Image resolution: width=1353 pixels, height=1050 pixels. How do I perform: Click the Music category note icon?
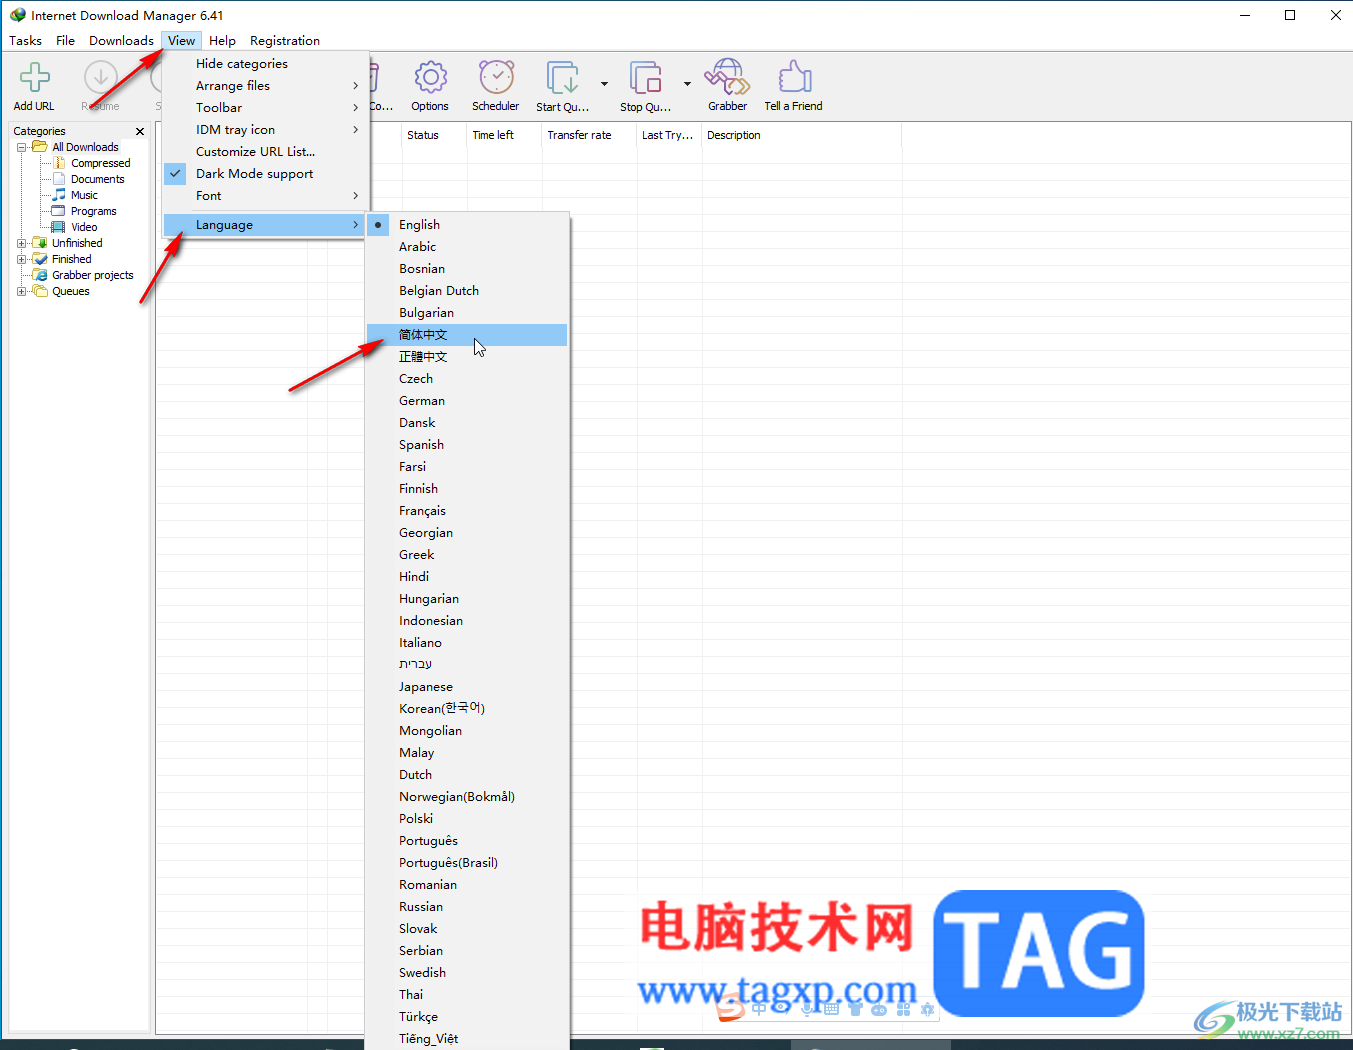(59, 195)
